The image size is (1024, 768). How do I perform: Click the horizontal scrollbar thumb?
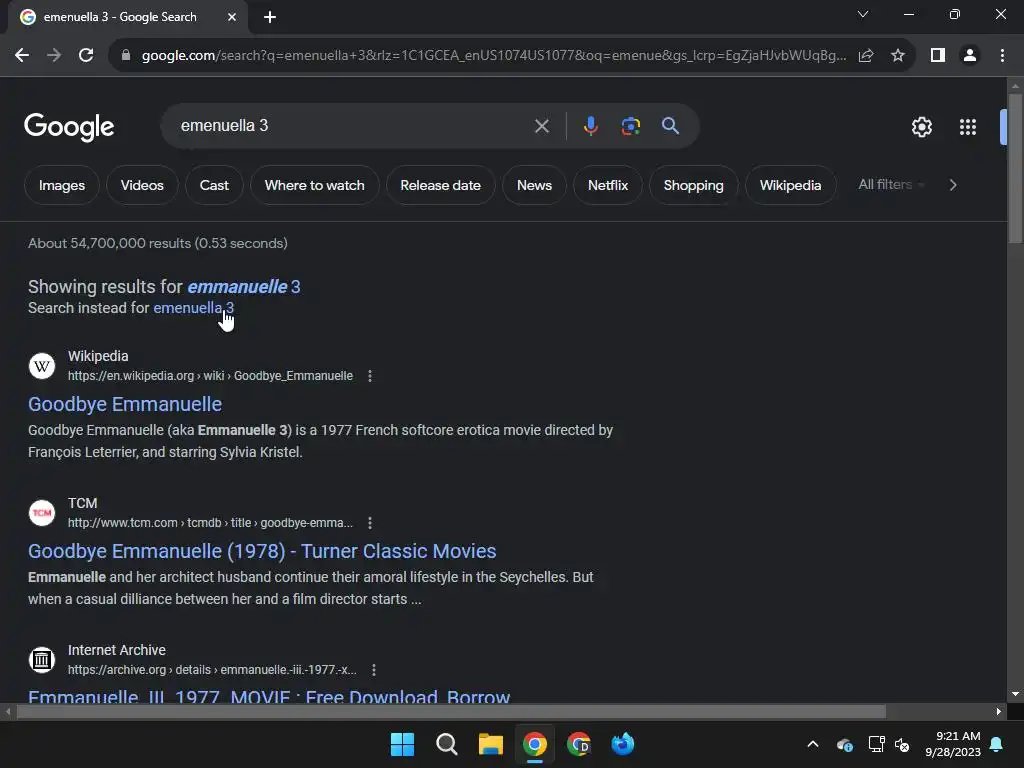pos(451,712)
